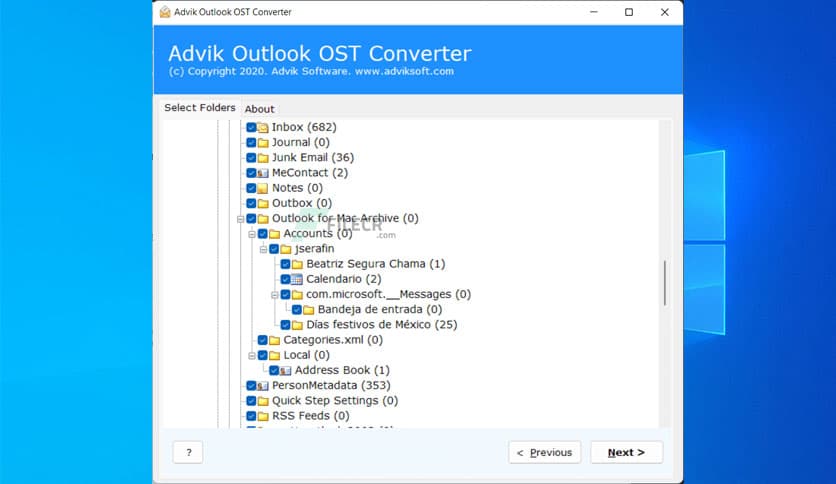Collapse the jserafin tree node
This screenshot has height=484, width=836.
(263, 249)
